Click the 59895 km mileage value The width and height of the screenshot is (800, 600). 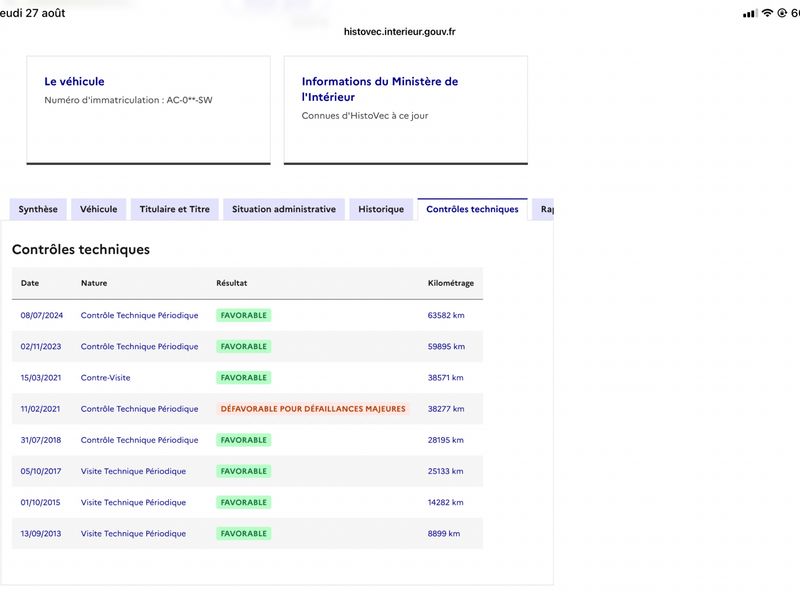pos(446,346)
